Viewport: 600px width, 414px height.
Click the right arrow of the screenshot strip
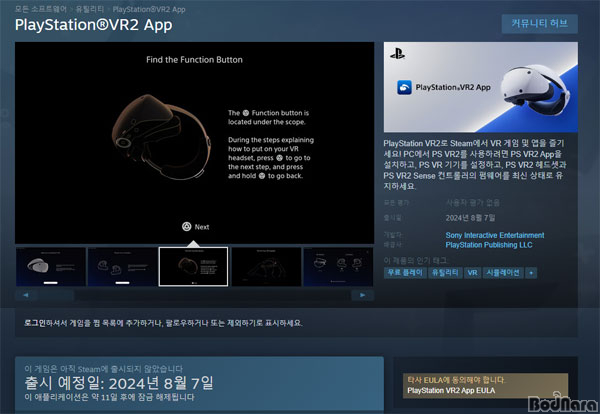tap(362, 295)
